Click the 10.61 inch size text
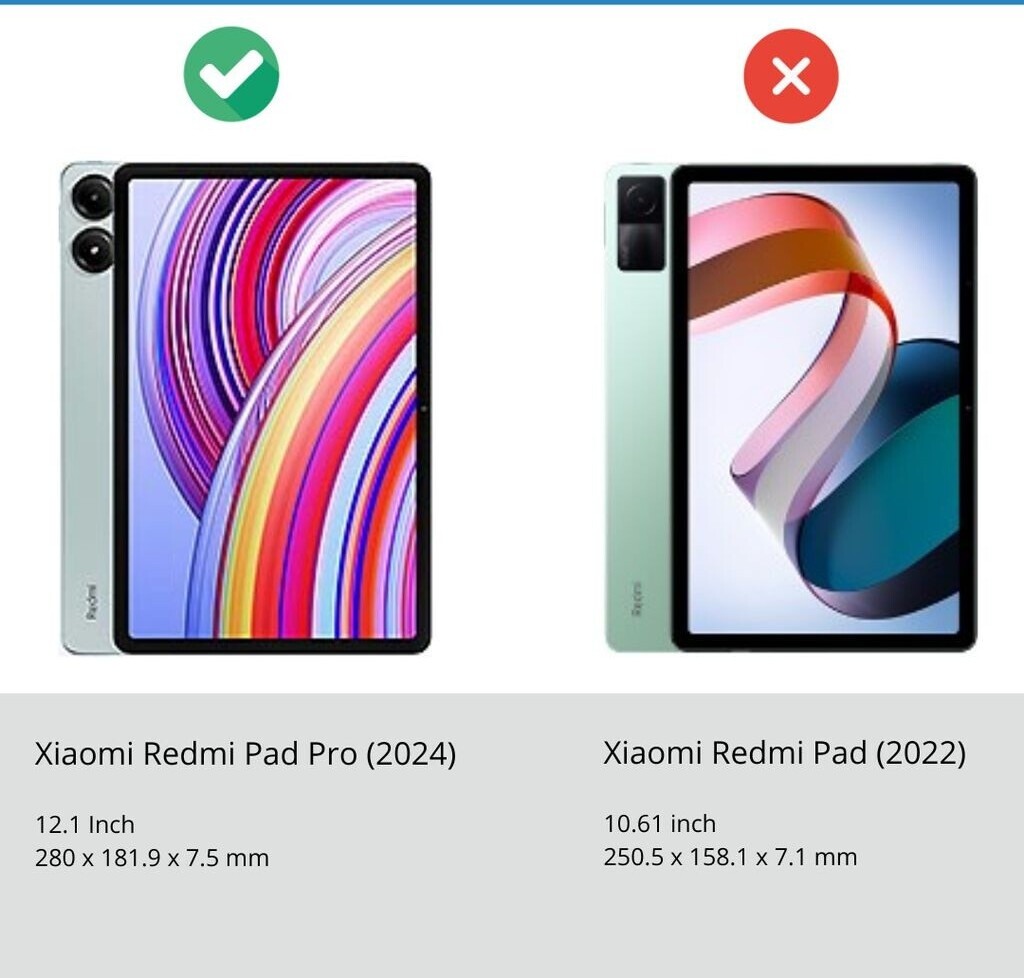Screen dimensions: 1024x978 660,824
